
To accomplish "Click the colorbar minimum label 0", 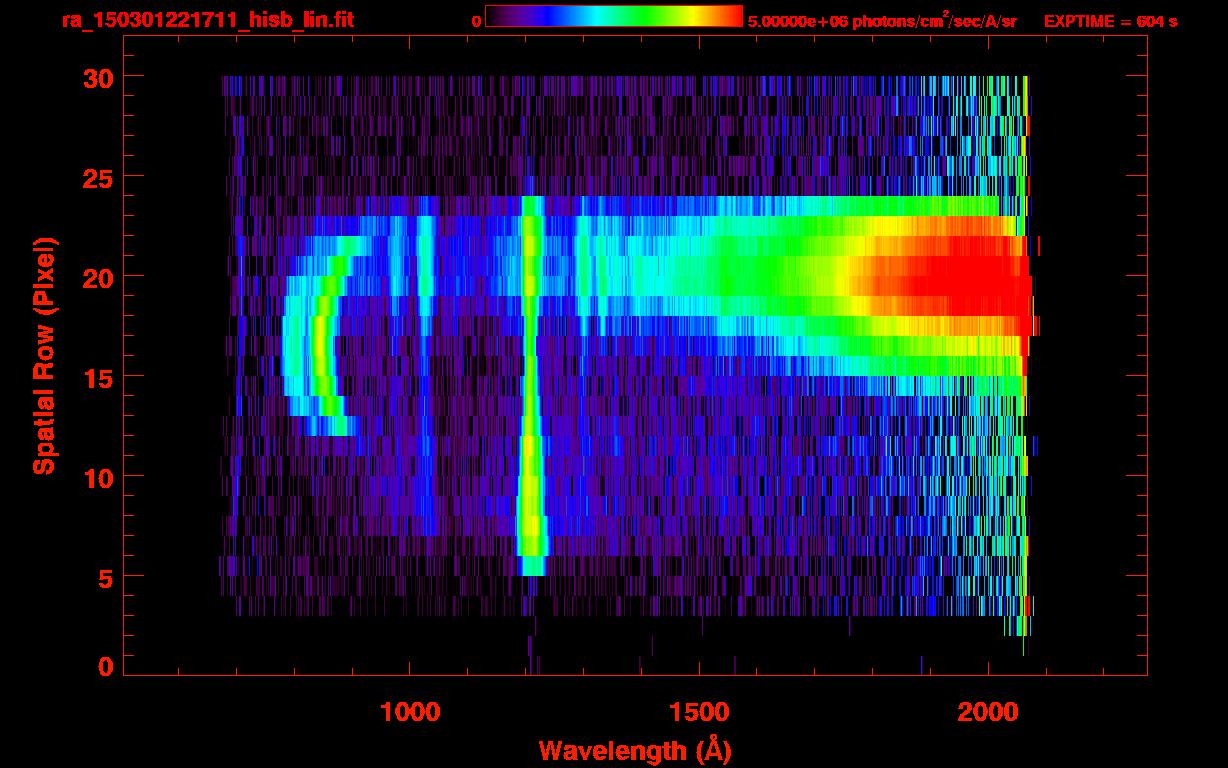I will [477, 21].
